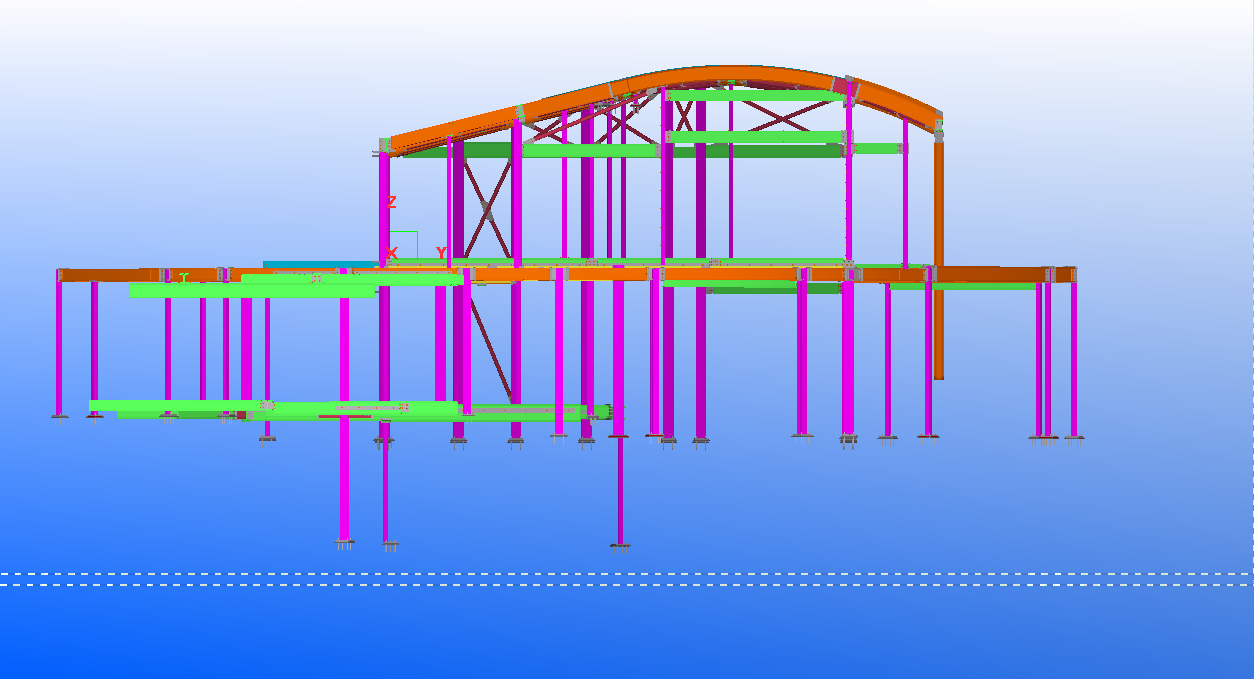
Task: Click the upper dashed white horizontal line
Action: 626,574
